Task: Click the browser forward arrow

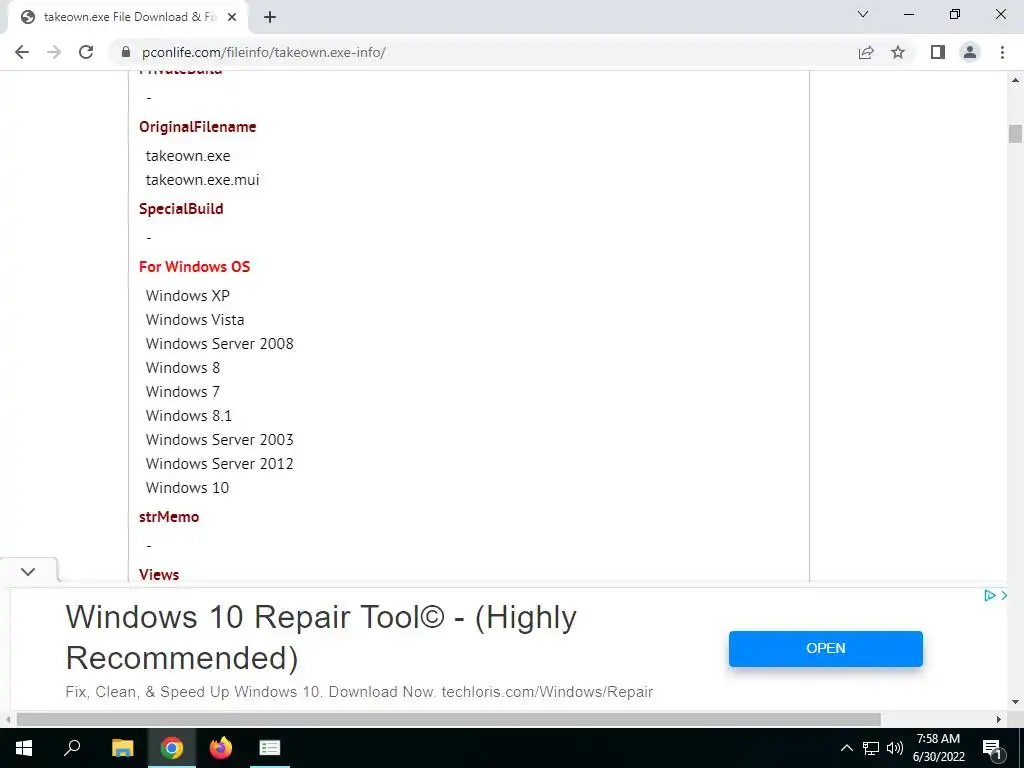Action: click(54, 52)
